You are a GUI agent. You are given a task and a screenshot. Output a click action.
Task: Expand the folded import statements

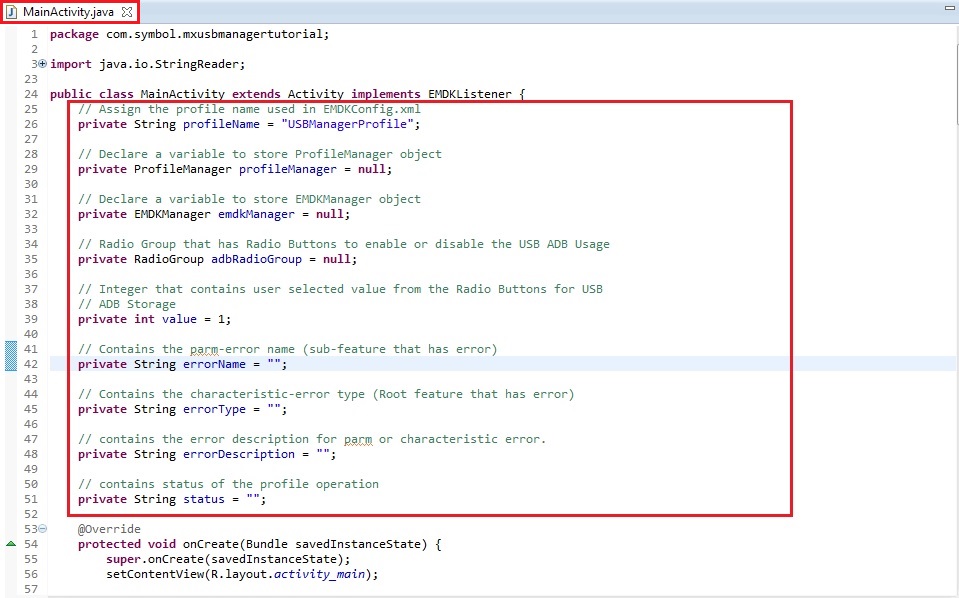click(42, 64)
